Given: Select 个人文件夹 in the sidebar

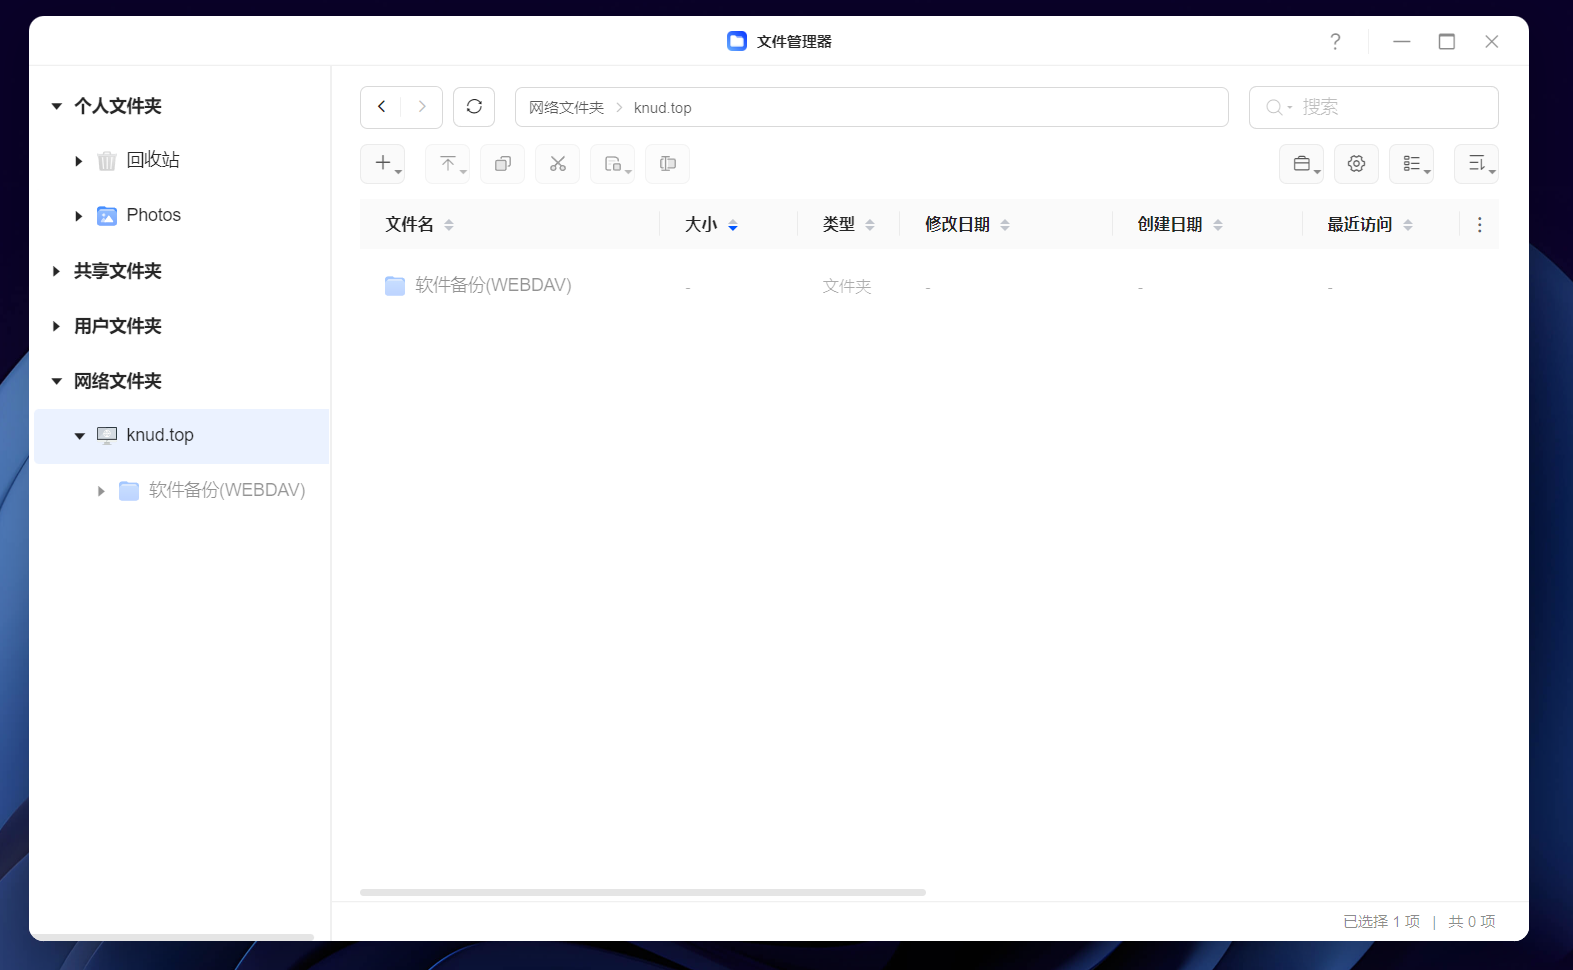Looking at the screenshot, I should (x=118, y=106).
